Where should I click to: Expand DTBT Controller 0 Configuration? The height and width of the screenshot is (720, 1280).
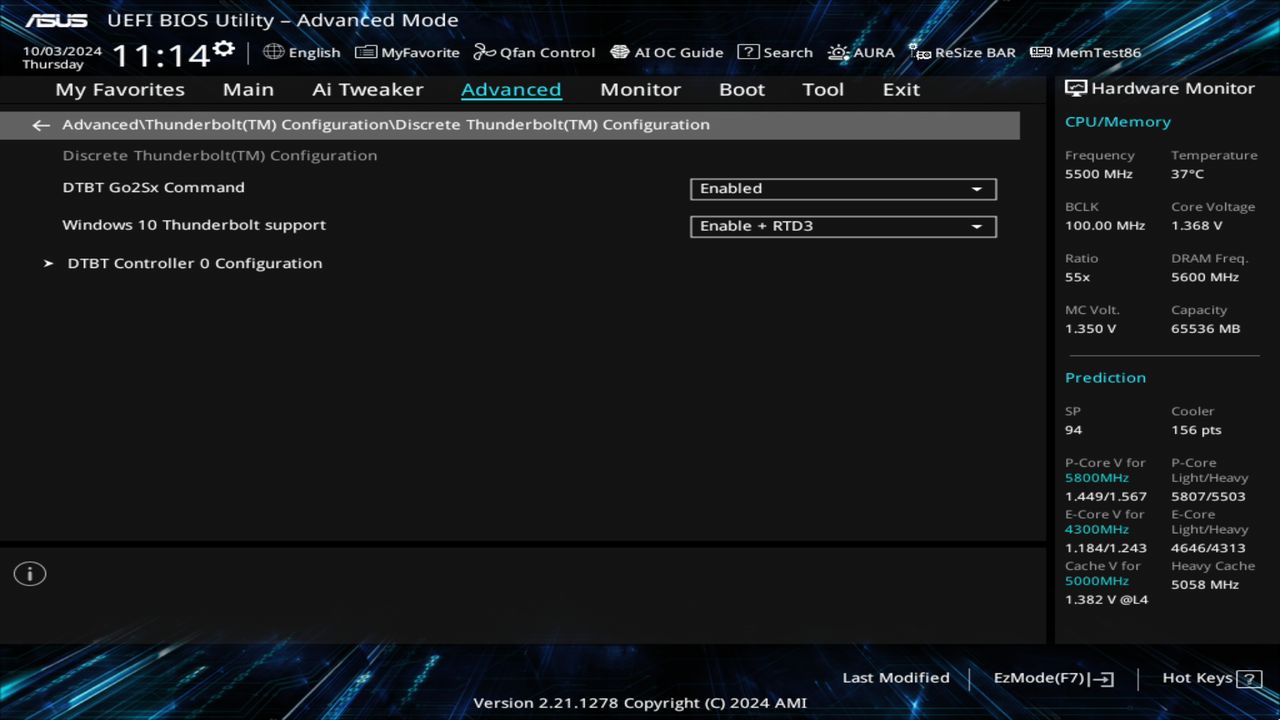pos(194,263)
